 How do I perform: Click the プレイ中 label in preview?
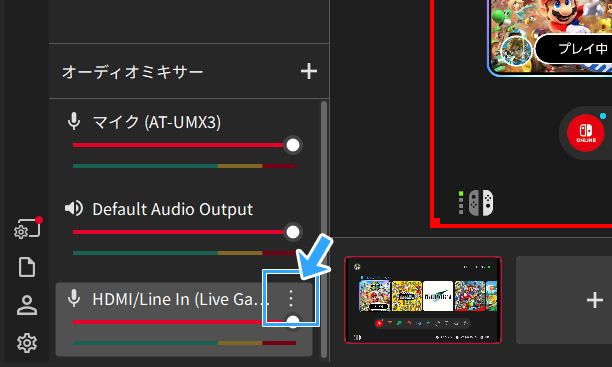(x=582, y=48)
